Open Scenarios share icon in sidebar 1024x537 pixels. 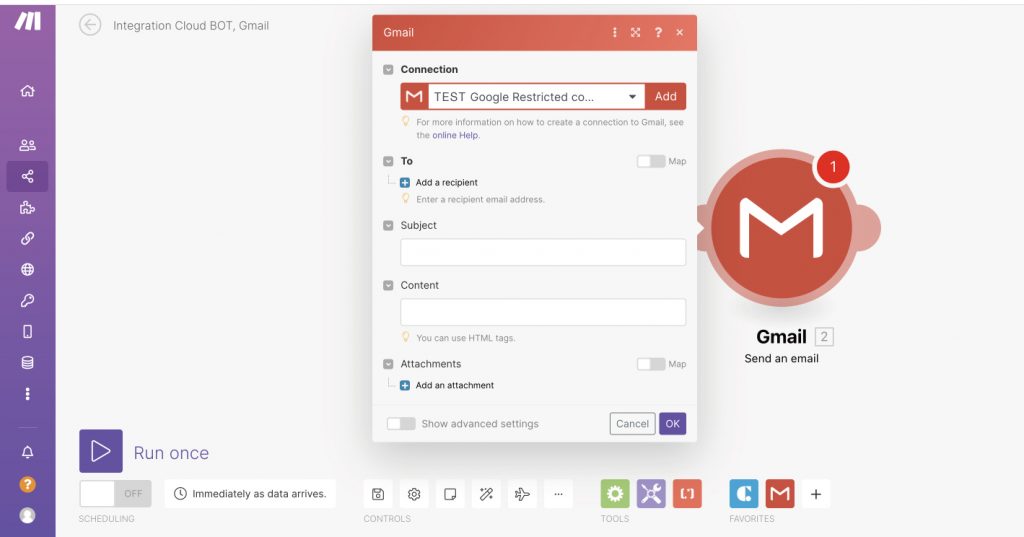27,176
